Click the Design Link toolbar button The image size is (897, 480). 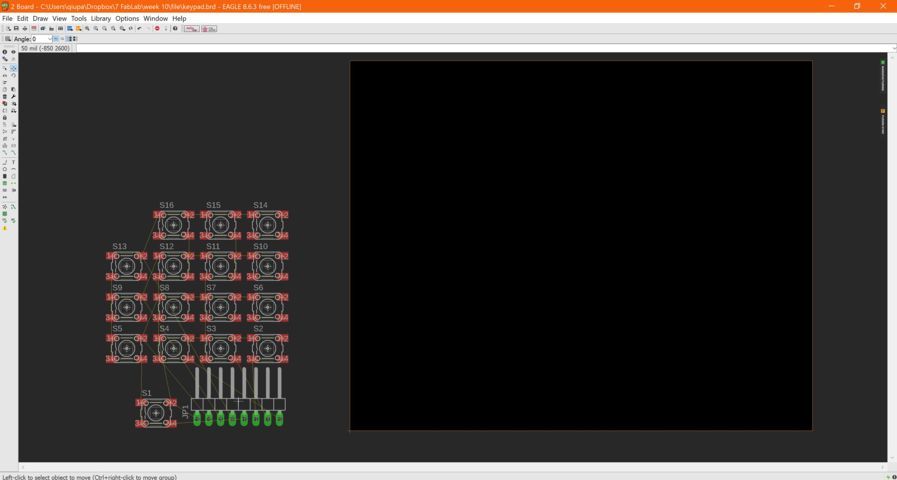pyautogui.click(x=192, y=29)
